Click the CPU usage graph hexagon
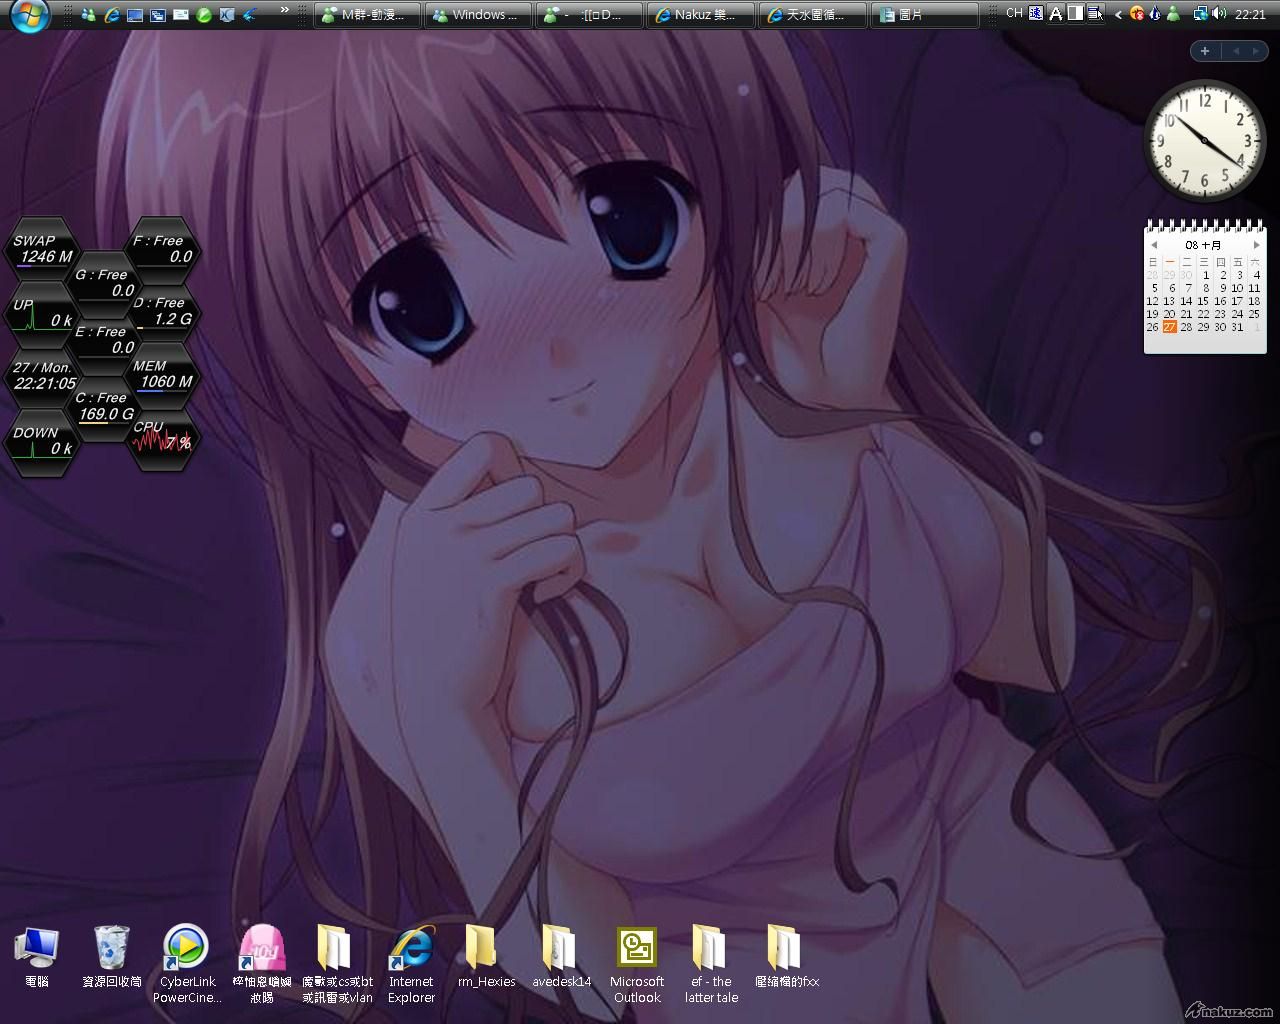 162,439
